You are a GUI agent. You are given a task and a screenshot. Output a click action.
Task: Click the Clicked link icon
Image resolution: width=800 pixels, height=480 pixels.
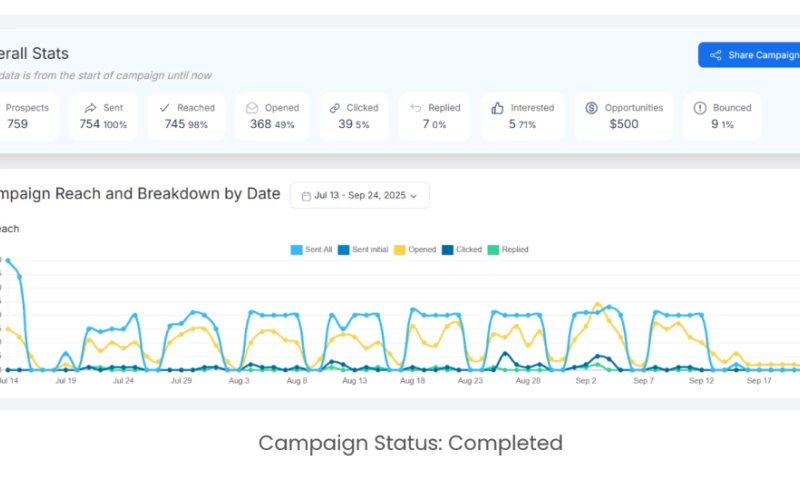(335, 108)
